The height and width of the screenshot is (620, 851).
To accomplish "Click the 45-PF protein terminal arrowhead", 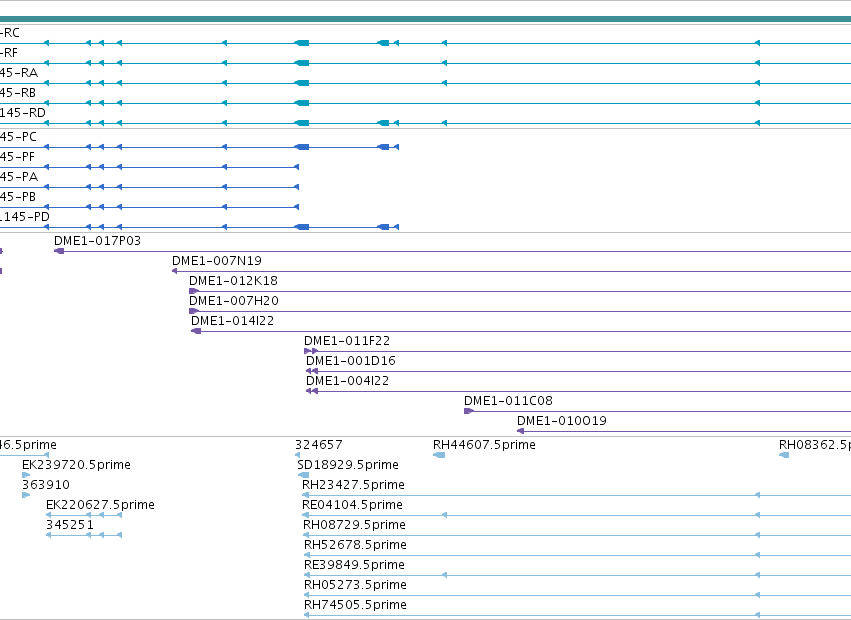I will click(x=296, y=167).
